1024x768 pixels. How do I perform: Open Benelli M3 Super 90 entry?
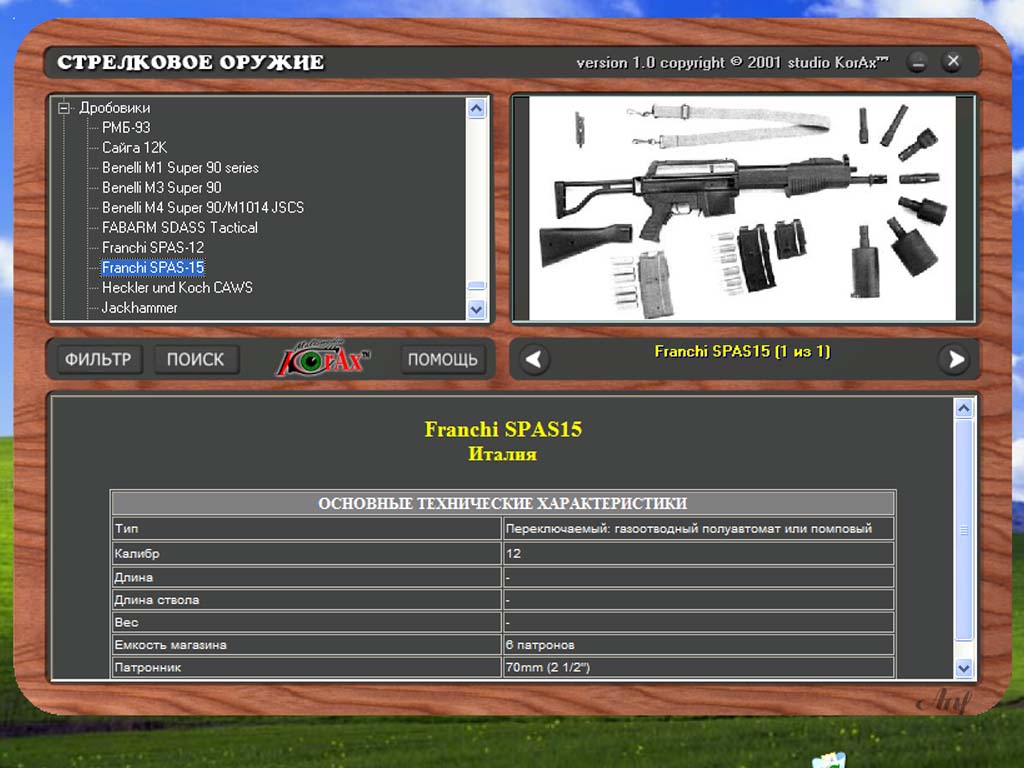point(162,187)
